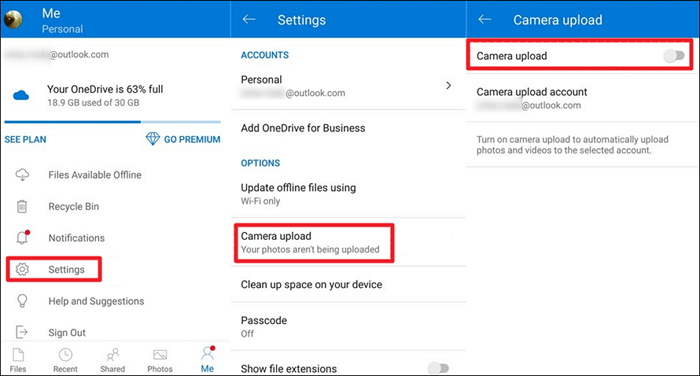The height and width of the screenshot is (376, 700).
Task: Select Camera upload account entry
Action: click(x=583, y=98)
